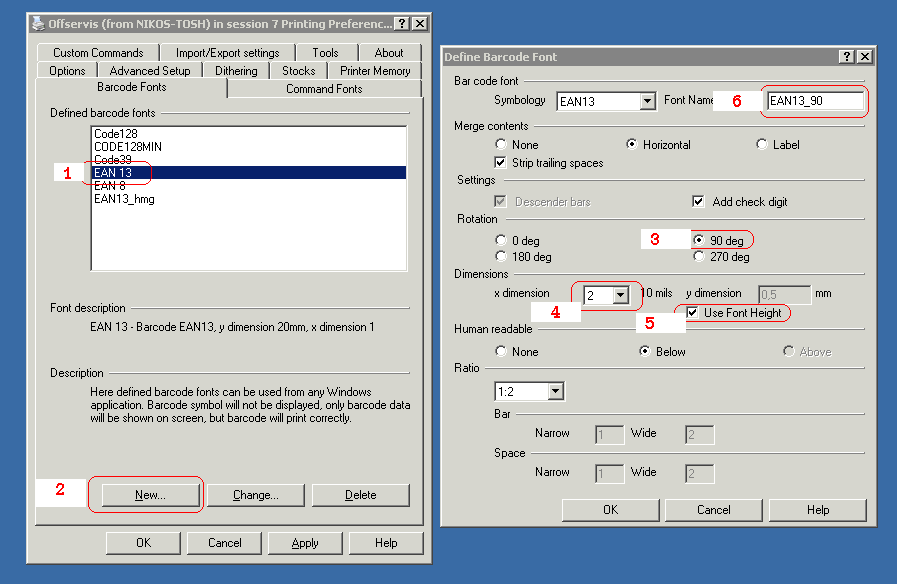
Task: Expand the x dimension dropdown
Action: point(621,295)
